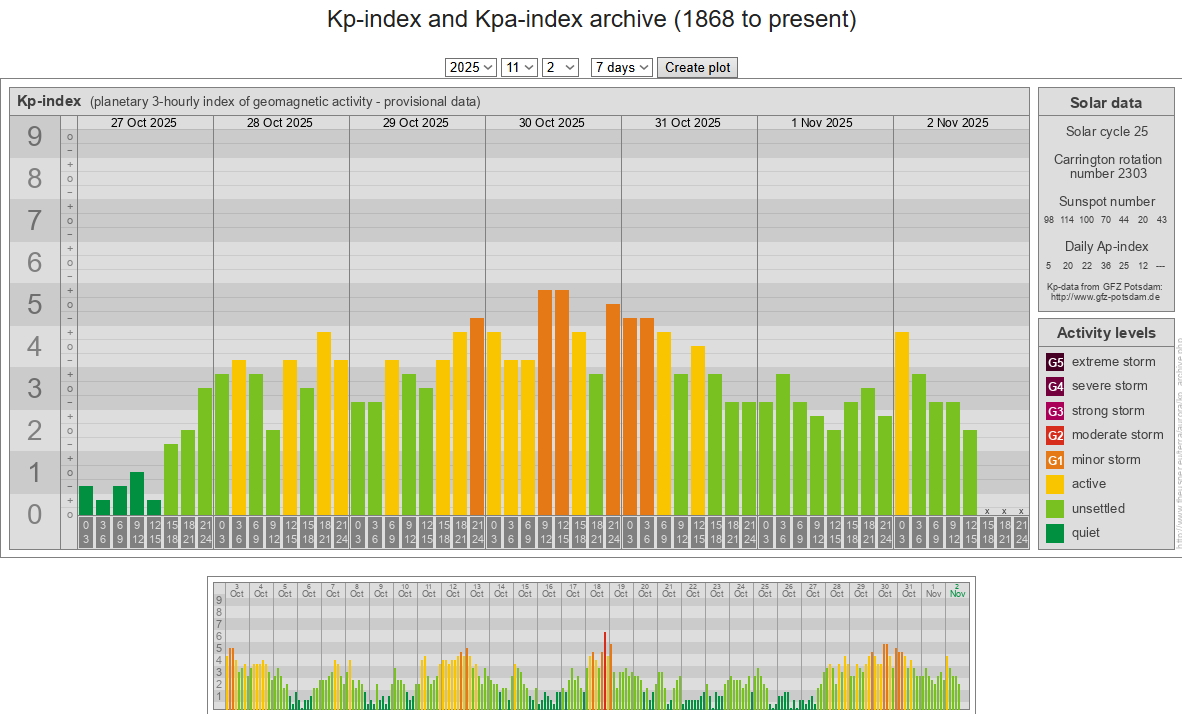Click the 'strong storm' legend label
Image resolution: width=1182 pixels, height=714 pixels.
[1108, 410]
